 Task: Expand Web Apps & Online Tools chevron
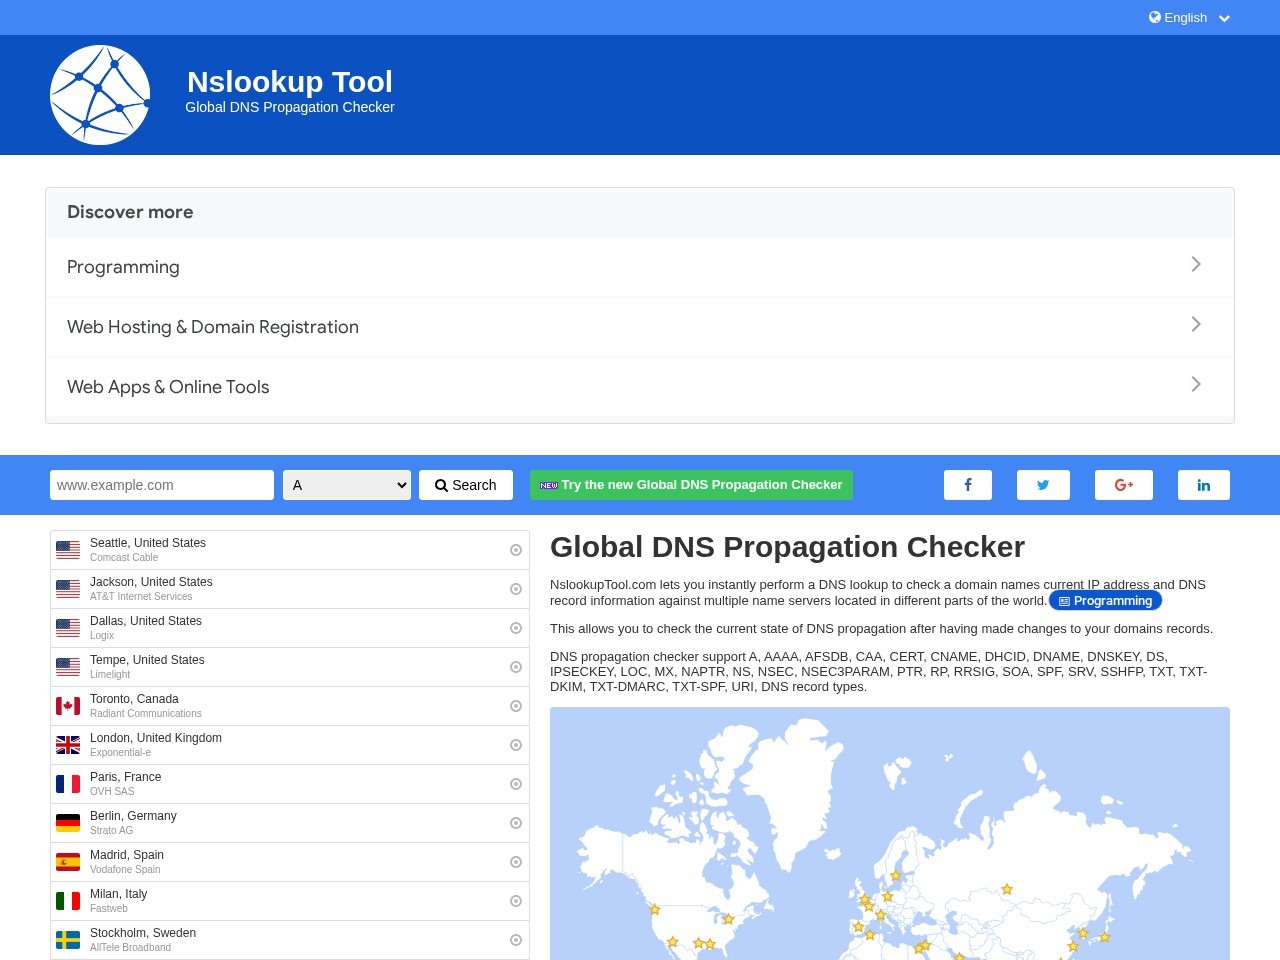1196,384
